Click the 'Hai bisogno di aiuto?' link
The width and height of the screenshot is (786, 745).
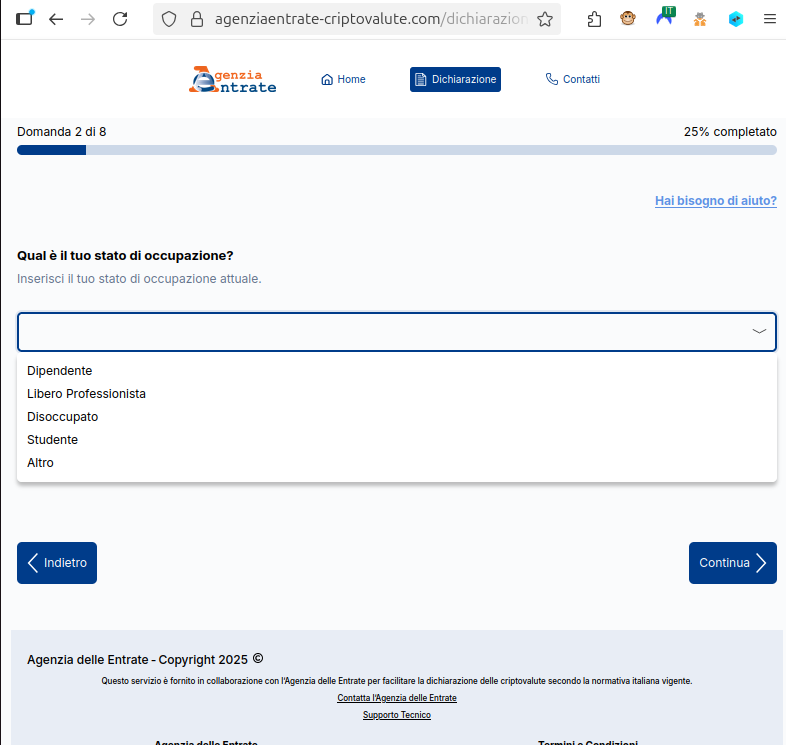click(715, 201)
